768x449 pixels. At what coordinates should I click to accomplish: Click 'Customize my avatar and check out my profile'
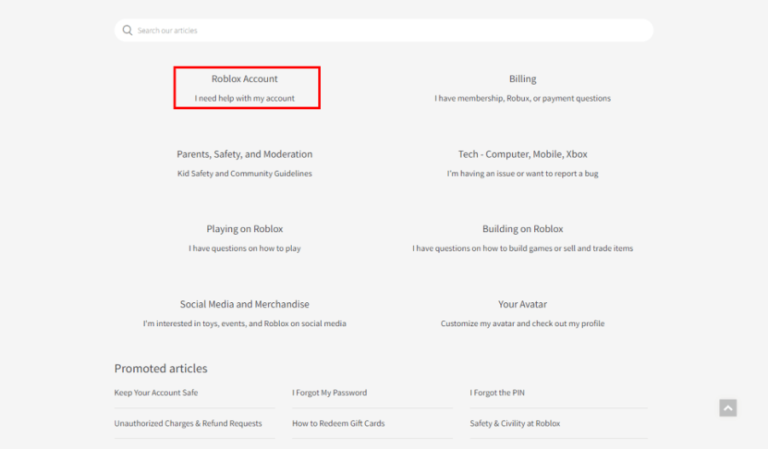(522, 324)
